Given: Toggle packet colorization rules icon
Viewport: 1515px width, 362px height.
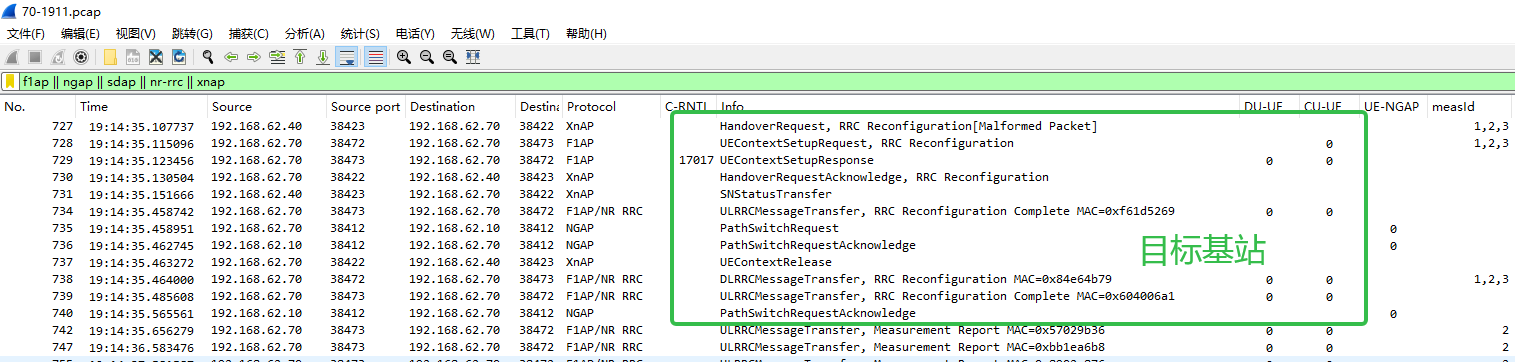Looking at the screenshot, I should tap(375, 57).
